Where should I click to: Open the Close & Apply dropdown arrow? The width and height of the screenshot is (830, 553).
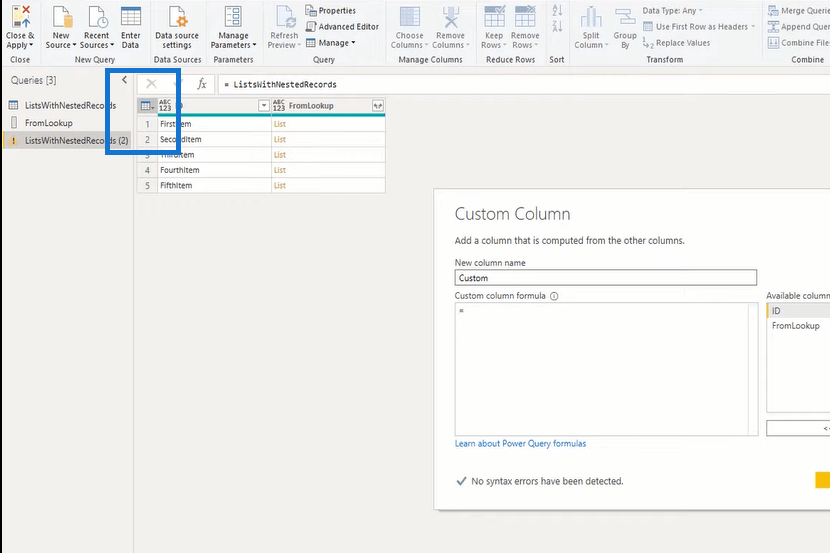[31, 46]
